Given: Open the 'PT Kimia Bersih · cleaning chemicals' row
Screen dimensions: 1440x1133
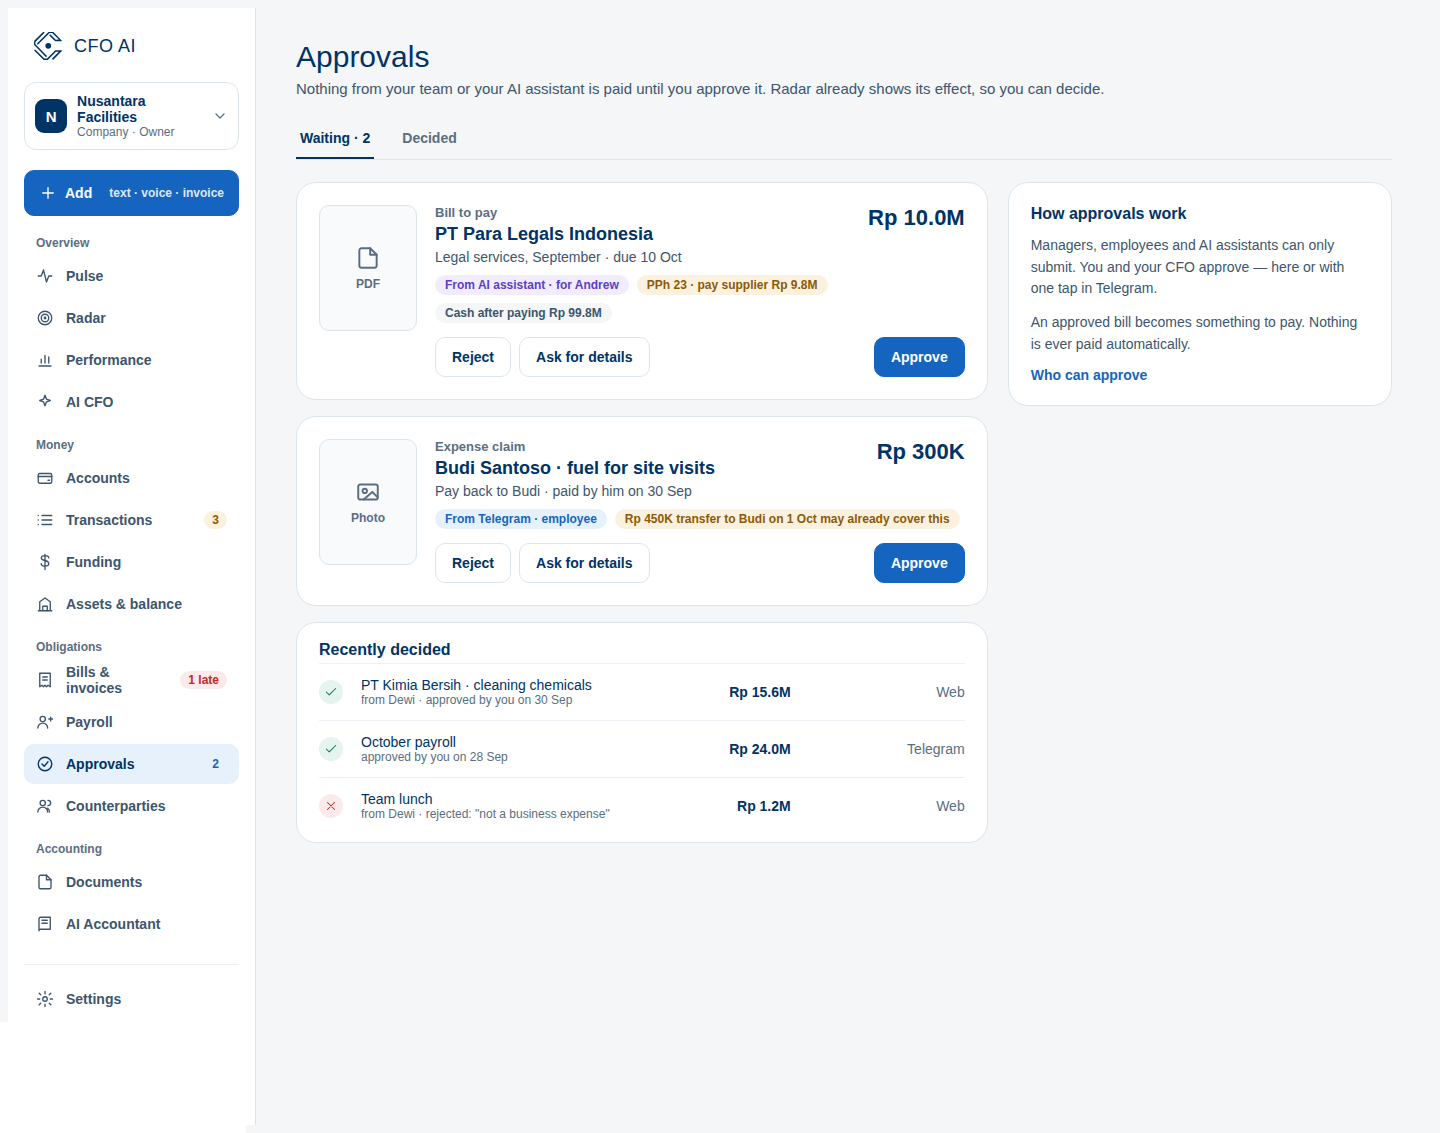Looking at the screenshot, I should (x=642, y=692).
